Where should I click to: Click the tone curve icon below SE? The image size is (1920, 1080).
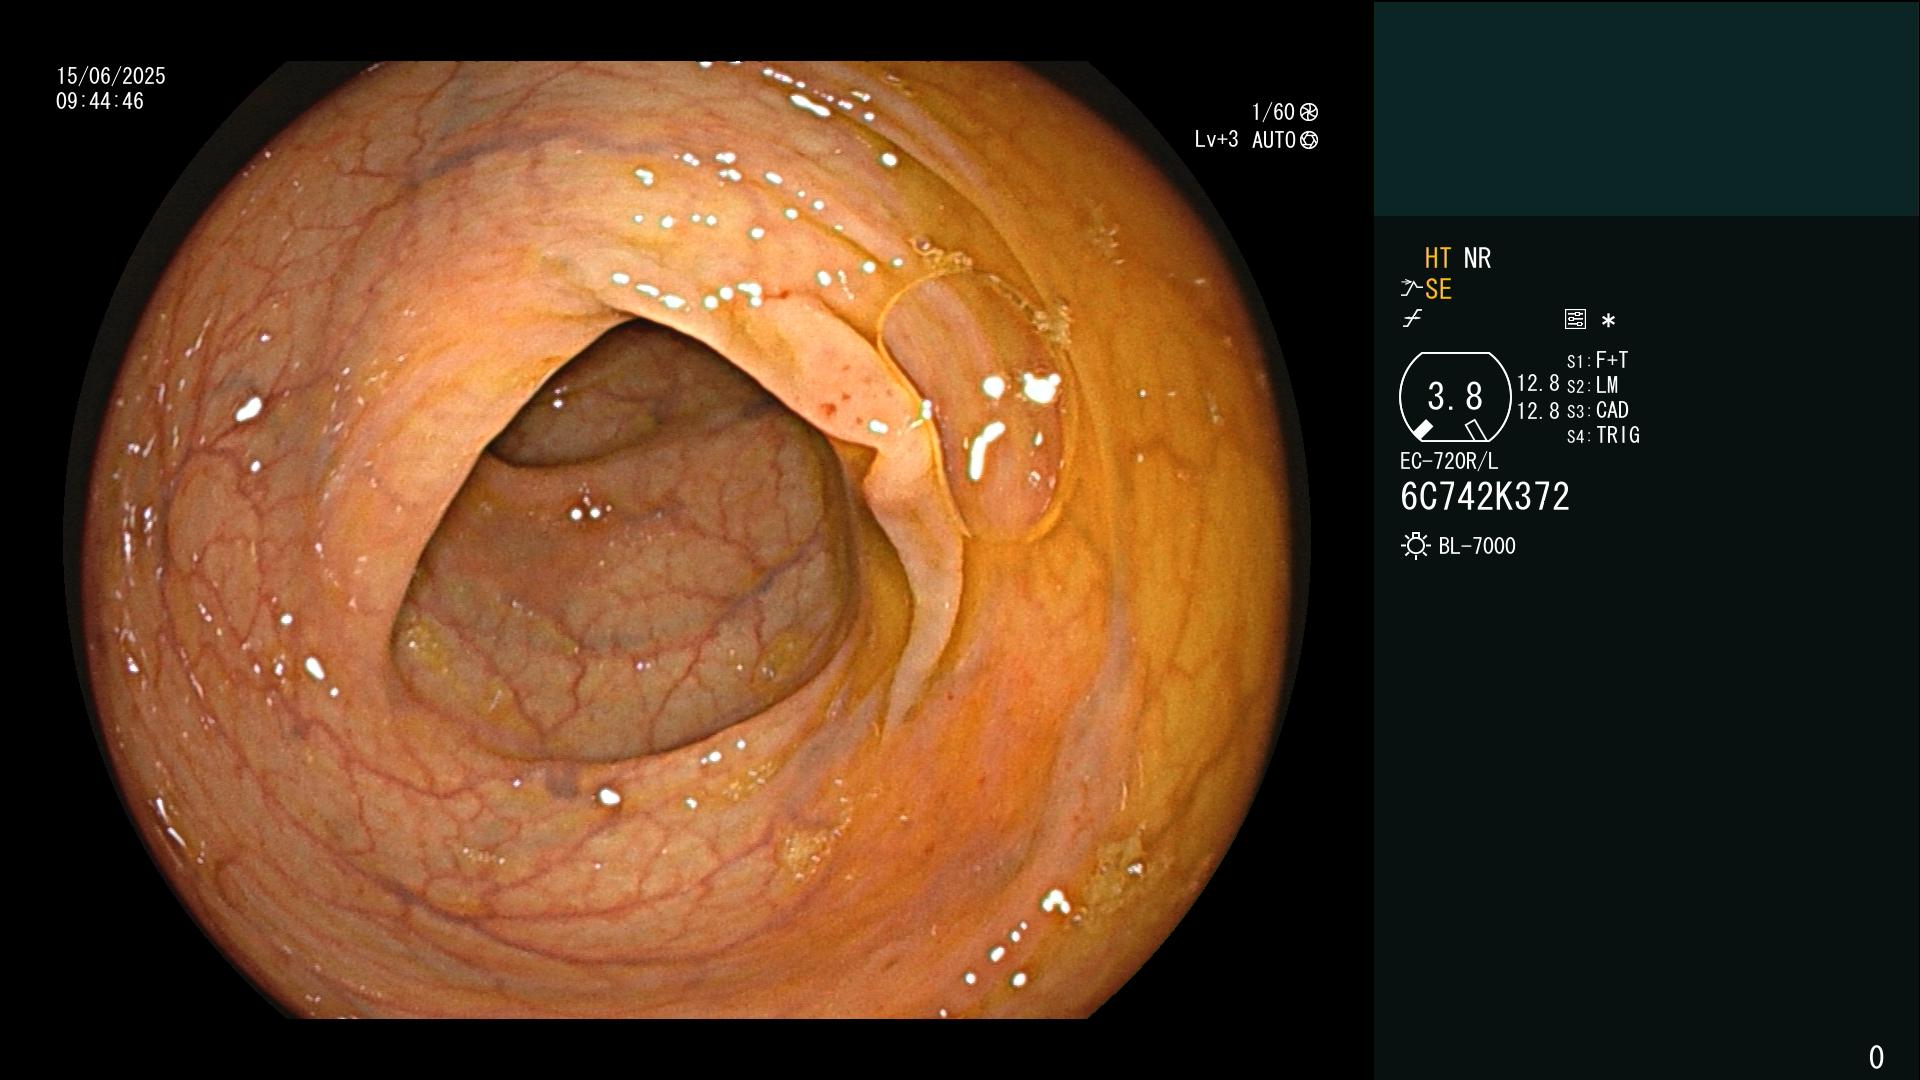click(x=1412, y=319)
